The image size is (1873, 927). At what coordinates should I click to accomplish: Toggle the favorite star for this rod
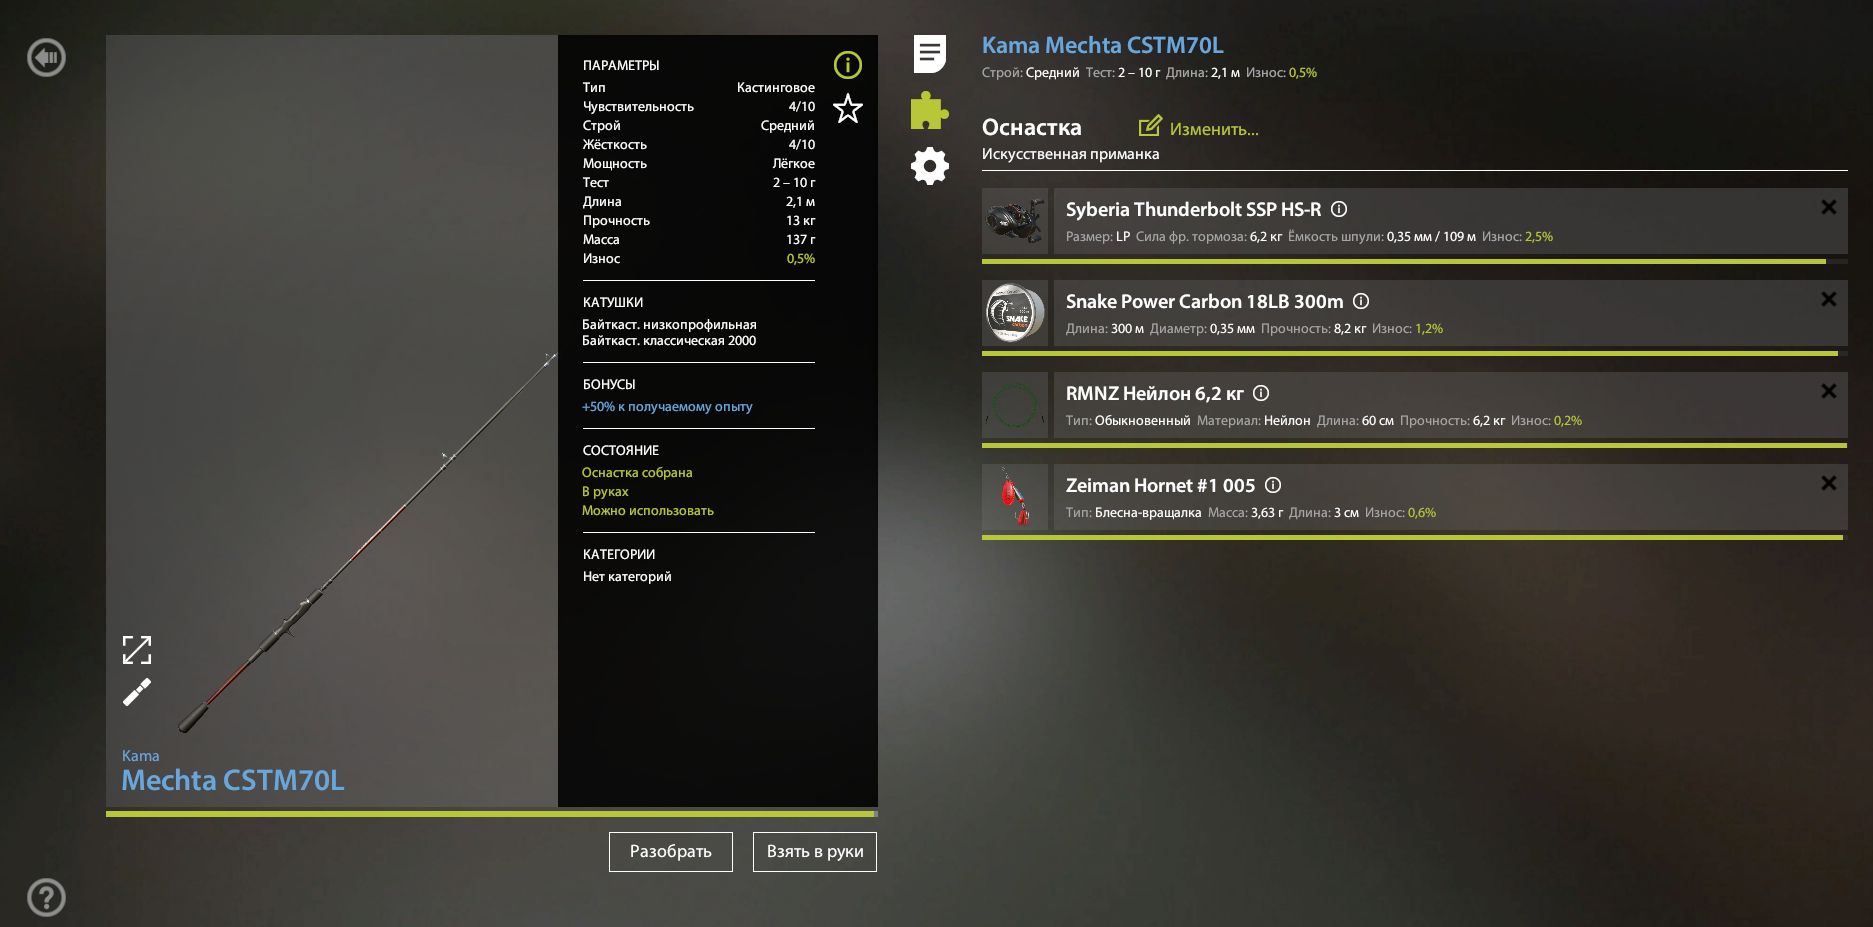coord(848,108)
